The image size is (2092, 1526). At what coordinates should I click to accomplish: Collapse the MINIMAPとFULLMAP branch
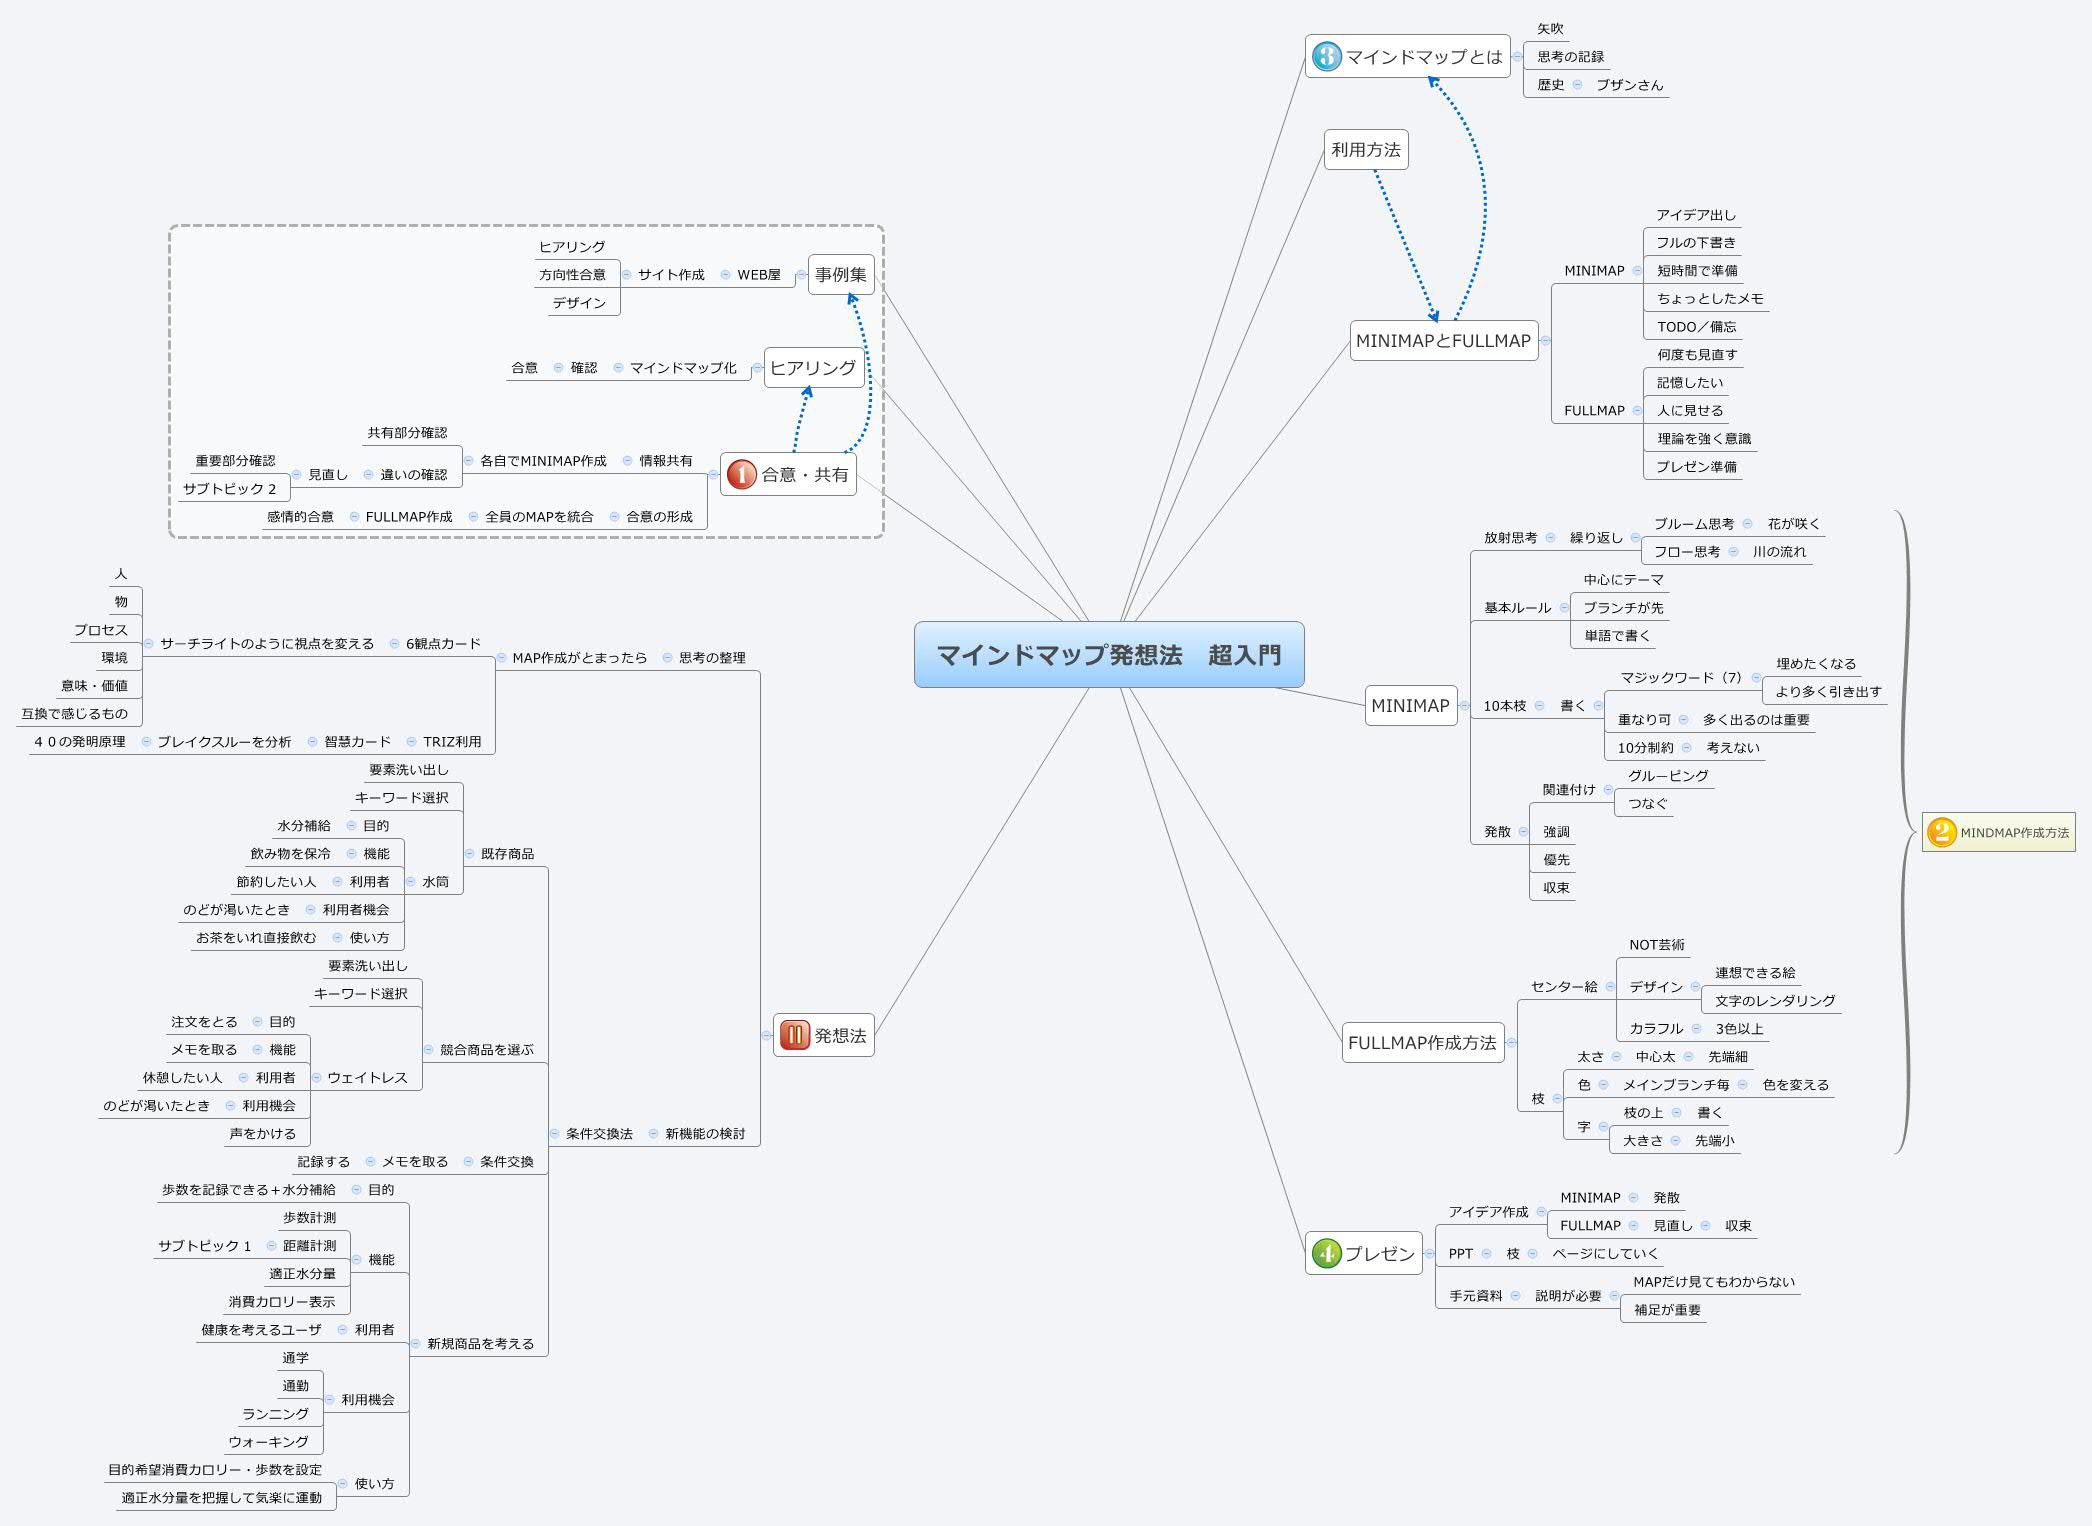click(1545, 341)
